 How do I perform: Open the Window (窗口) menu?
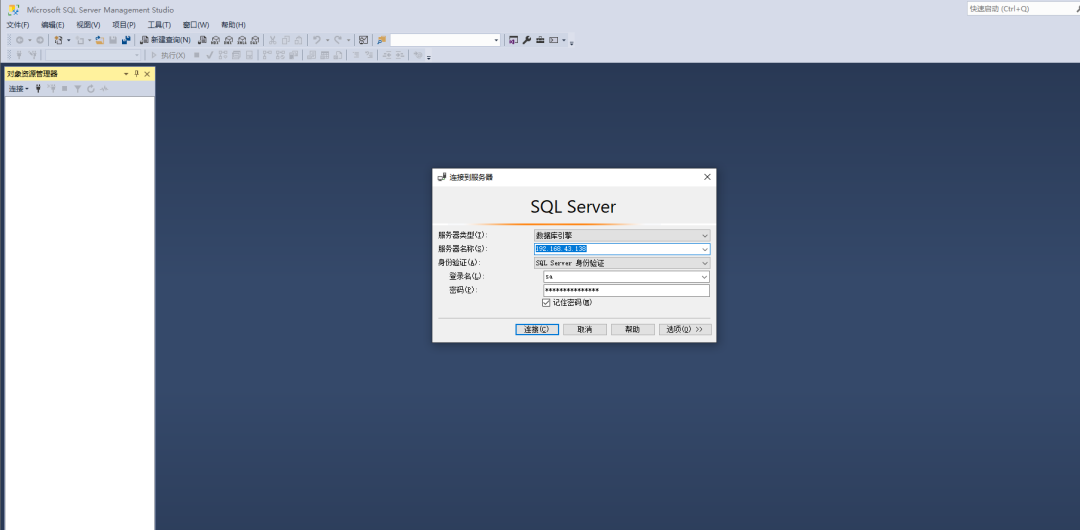click(x=196, y=25)
